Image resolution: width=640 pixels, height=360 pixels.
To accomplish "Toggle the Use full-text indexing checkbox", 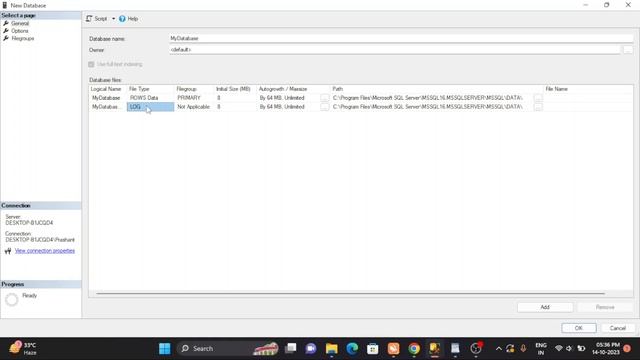I will (91, 64).
